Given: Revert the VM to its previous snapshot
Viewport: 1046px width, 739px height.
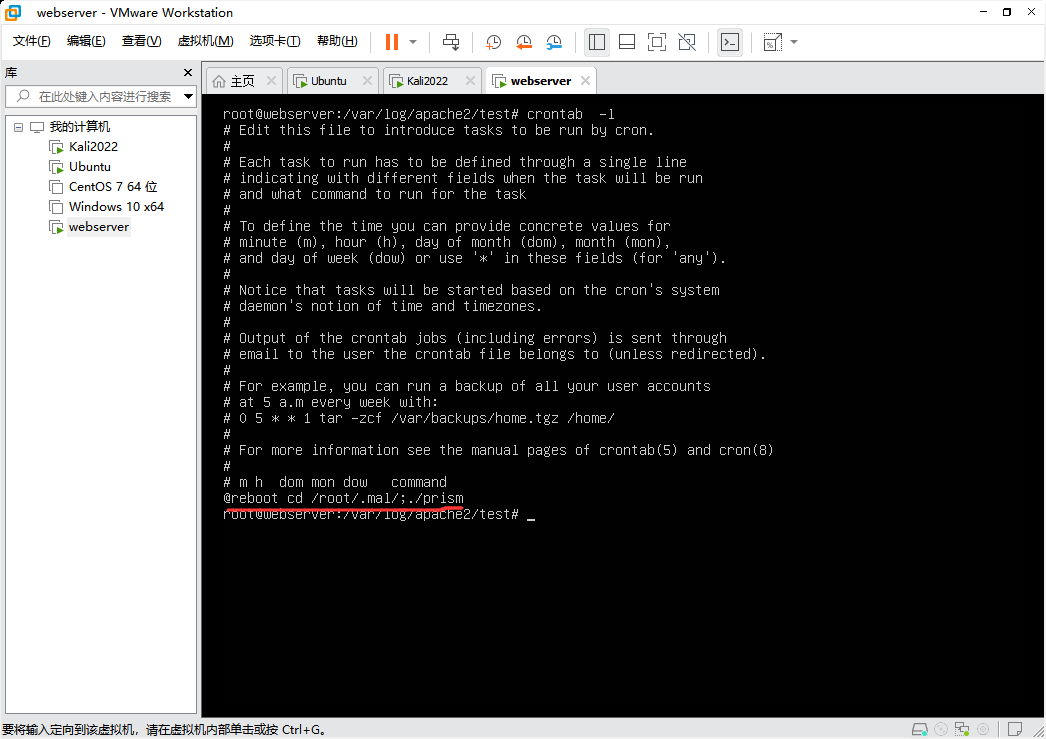Looking at the screenshot, I should [524, 42].
